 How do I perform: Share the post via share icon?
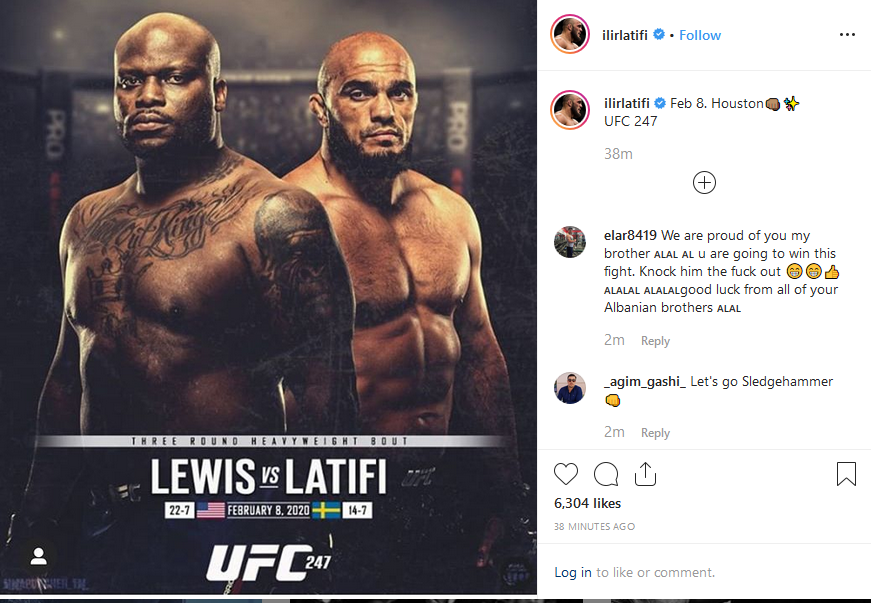[x=645, y=474]
